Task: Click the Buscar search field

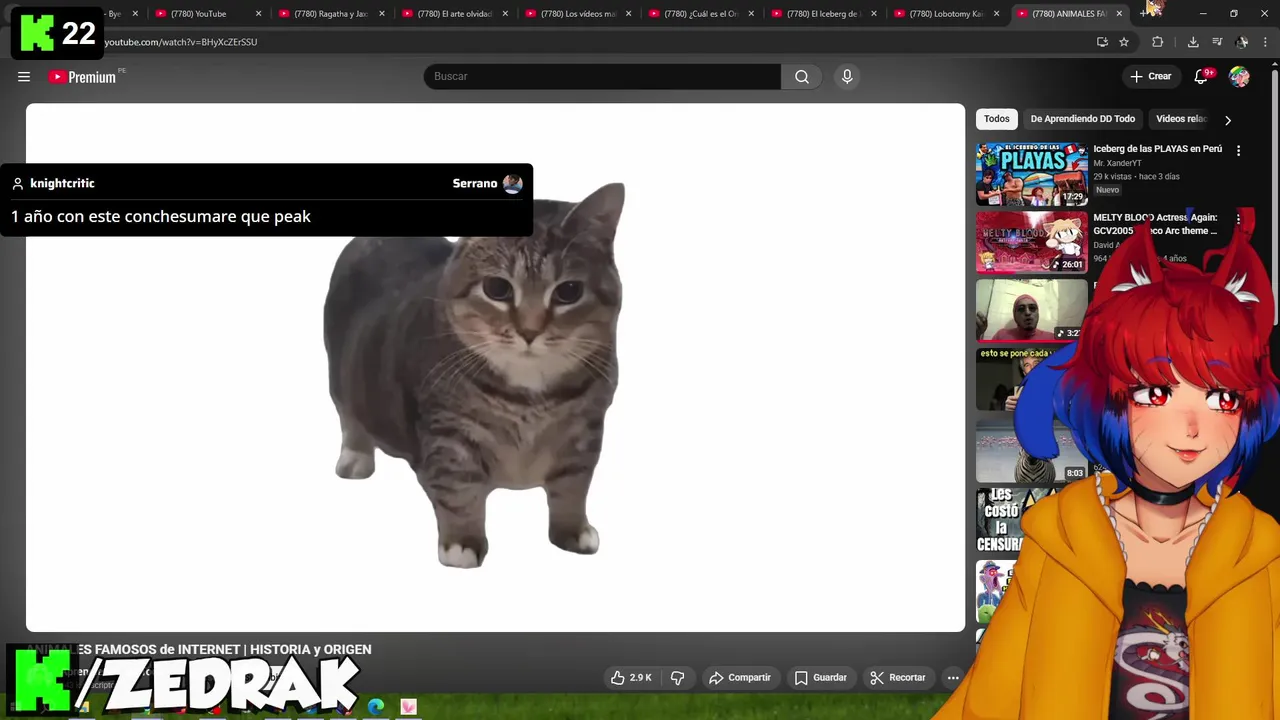Action: 602,77
